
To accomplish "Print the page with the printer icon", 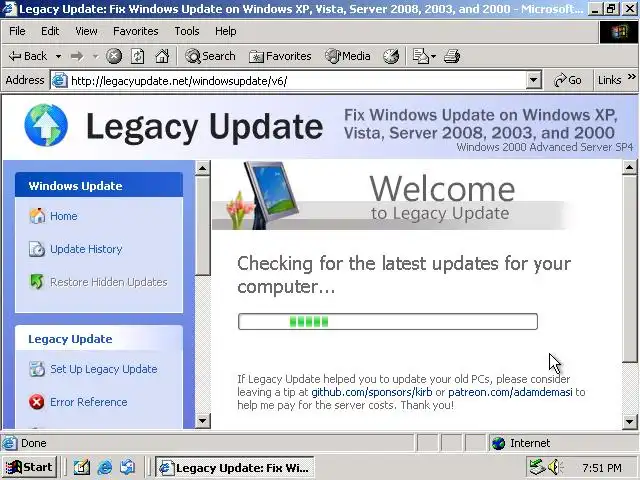I will tap(452, 56).
